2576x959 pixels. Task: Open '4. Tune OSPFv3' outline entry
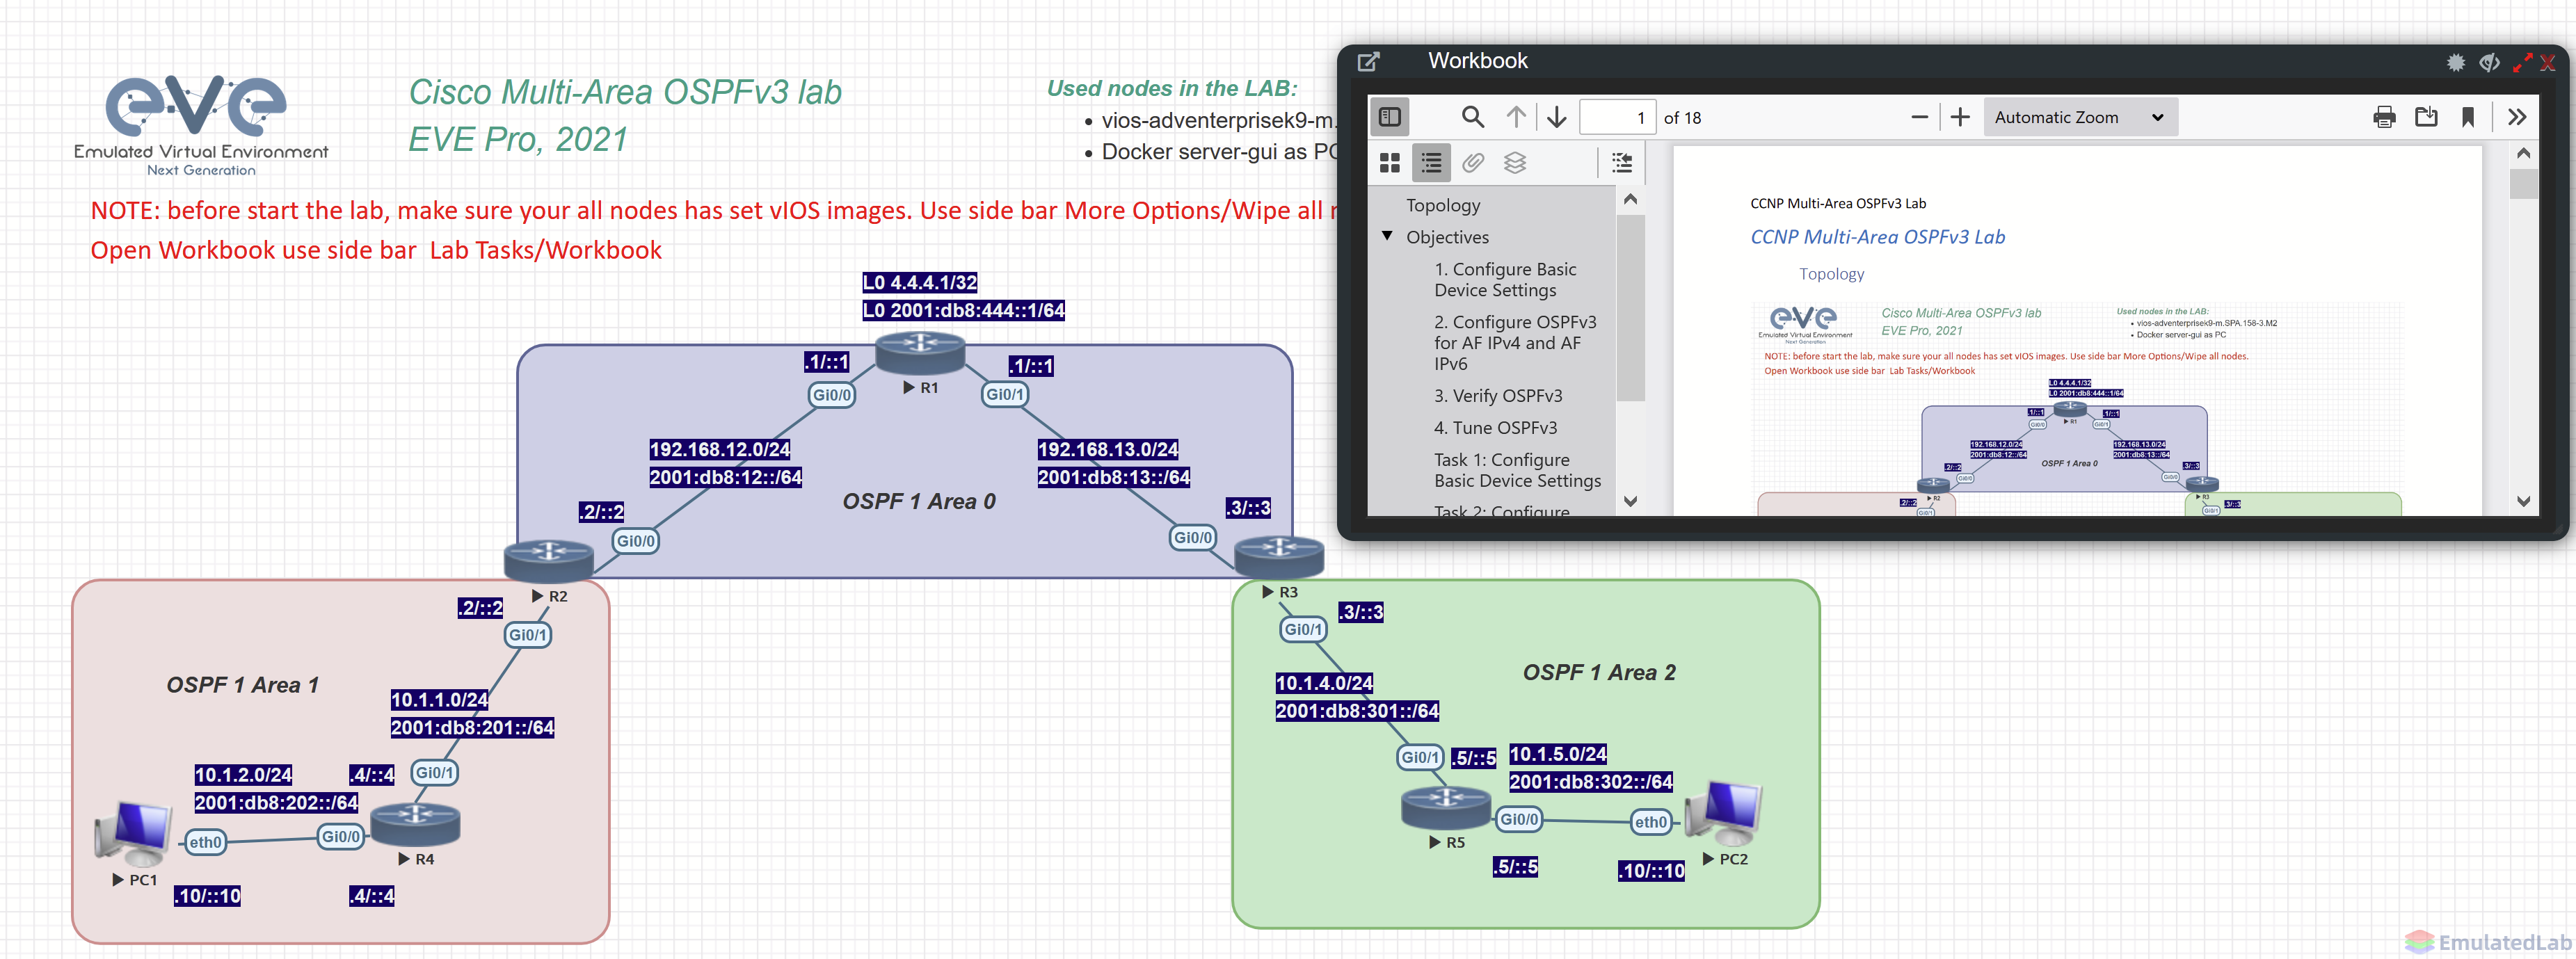tap(1494, 428)
